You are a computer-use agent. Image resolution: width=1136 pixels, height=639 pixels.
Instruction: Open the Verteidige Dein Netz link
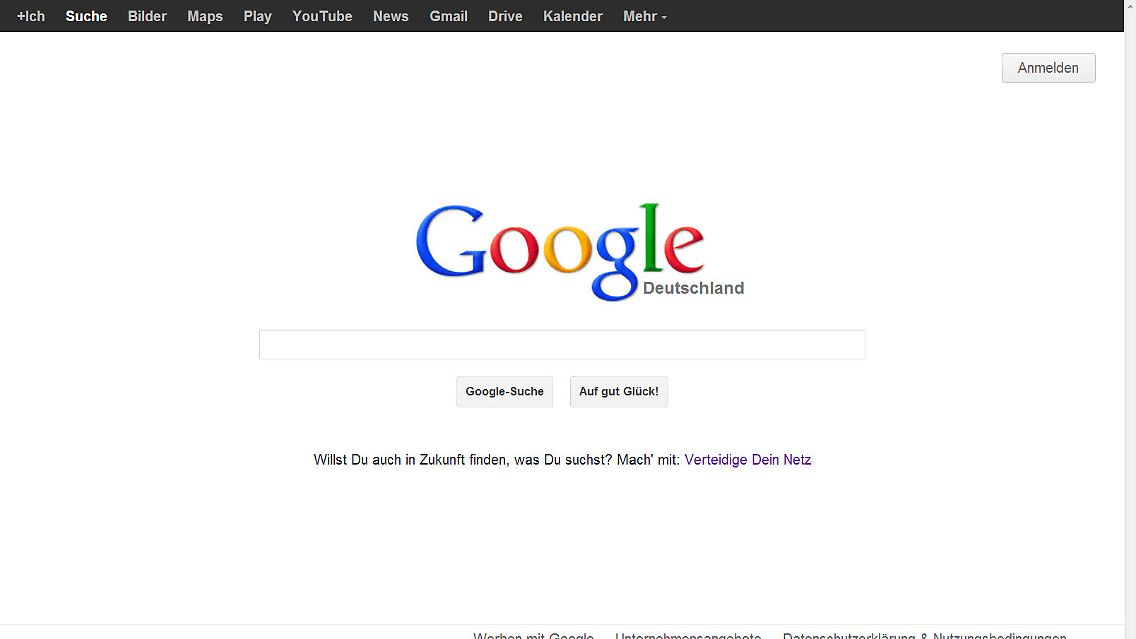click(748, 460)
